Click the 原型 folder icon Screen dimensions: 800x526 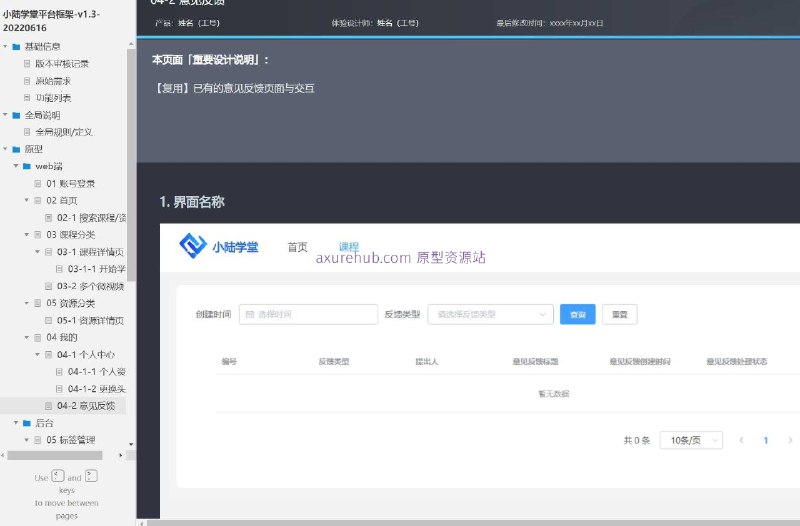coord(16,149)
